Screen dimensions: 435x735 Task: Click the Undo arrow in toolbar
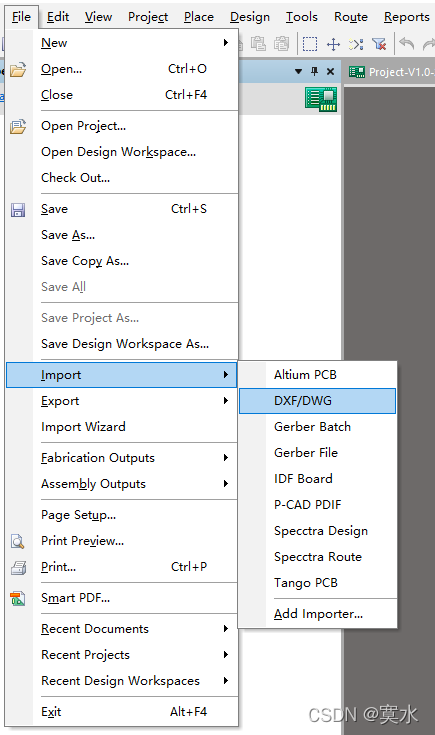point(407,44)
